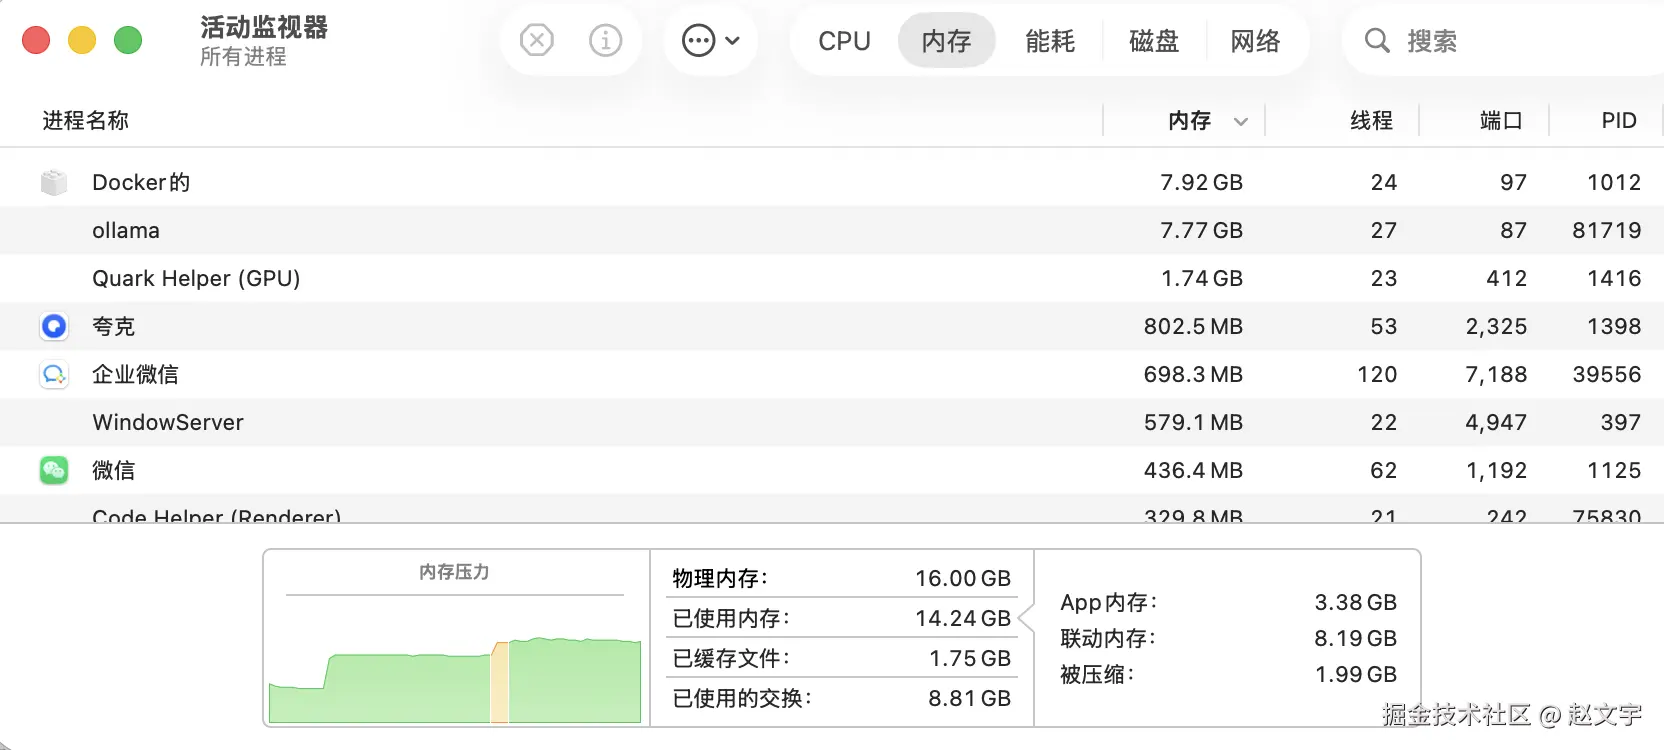The image size is (1664, 750).
Task: Click the 企业微信 app icon
Action: pyautogui.click(x=54, y=374)
